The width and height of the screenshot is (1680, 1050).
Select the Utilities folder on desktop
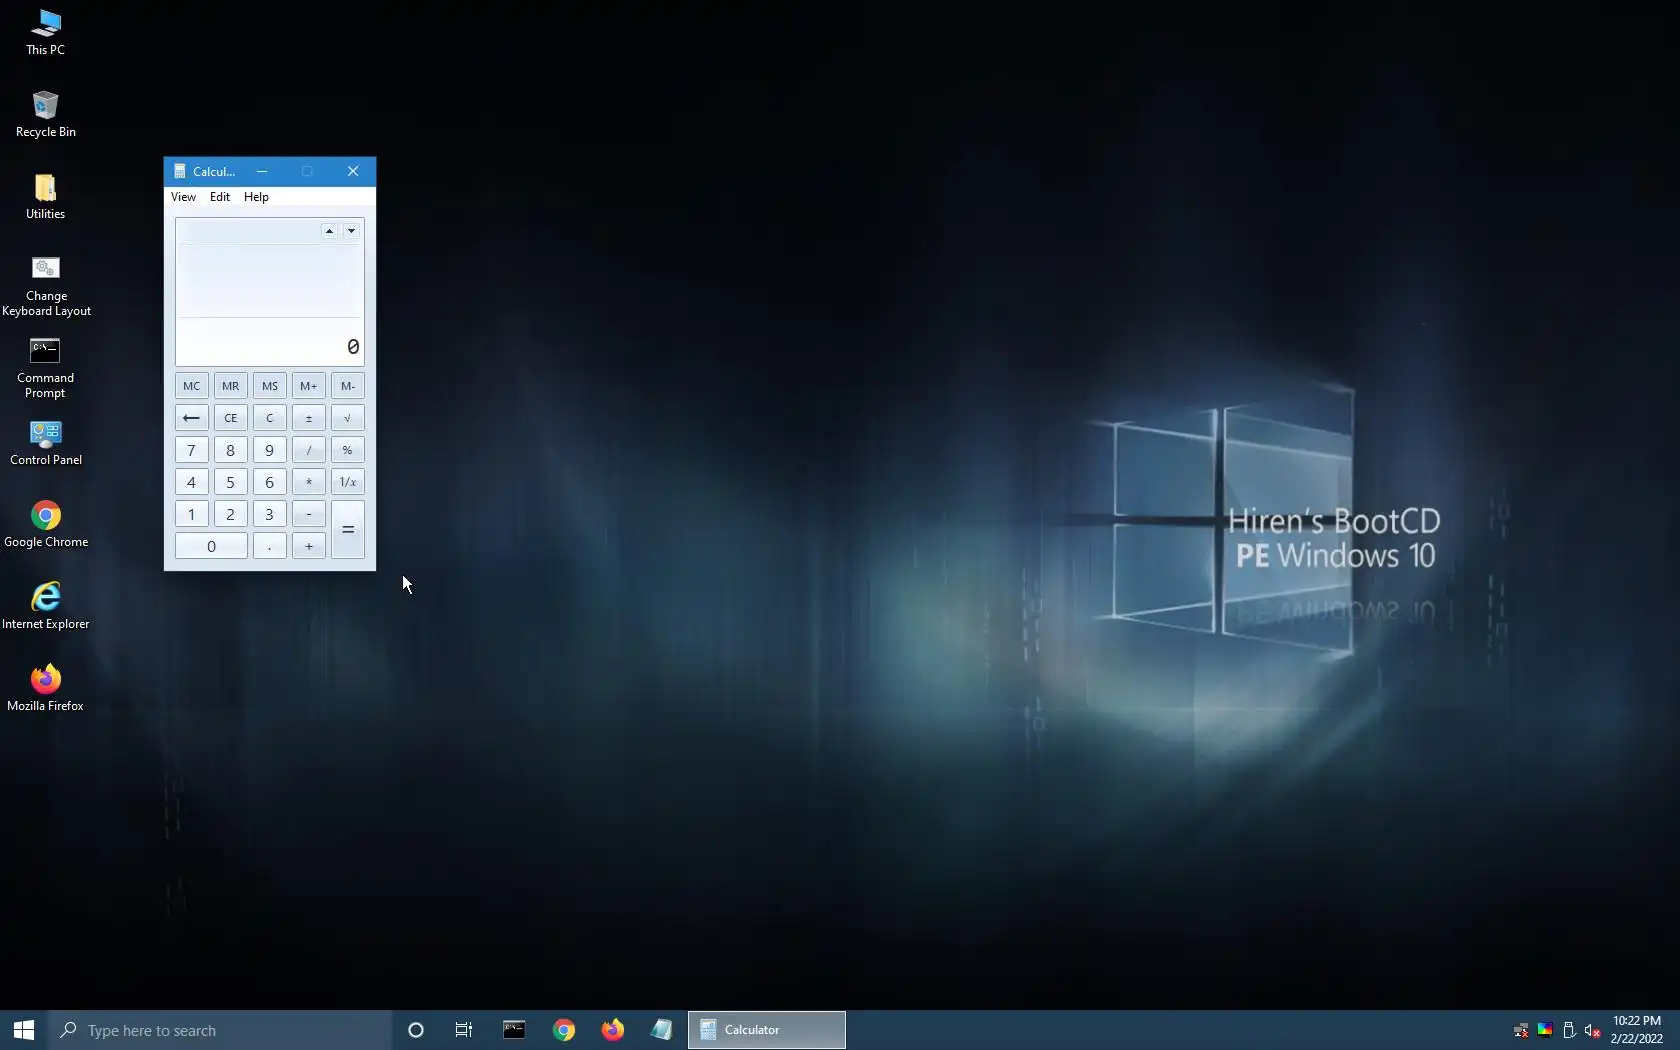click(45, 196)
